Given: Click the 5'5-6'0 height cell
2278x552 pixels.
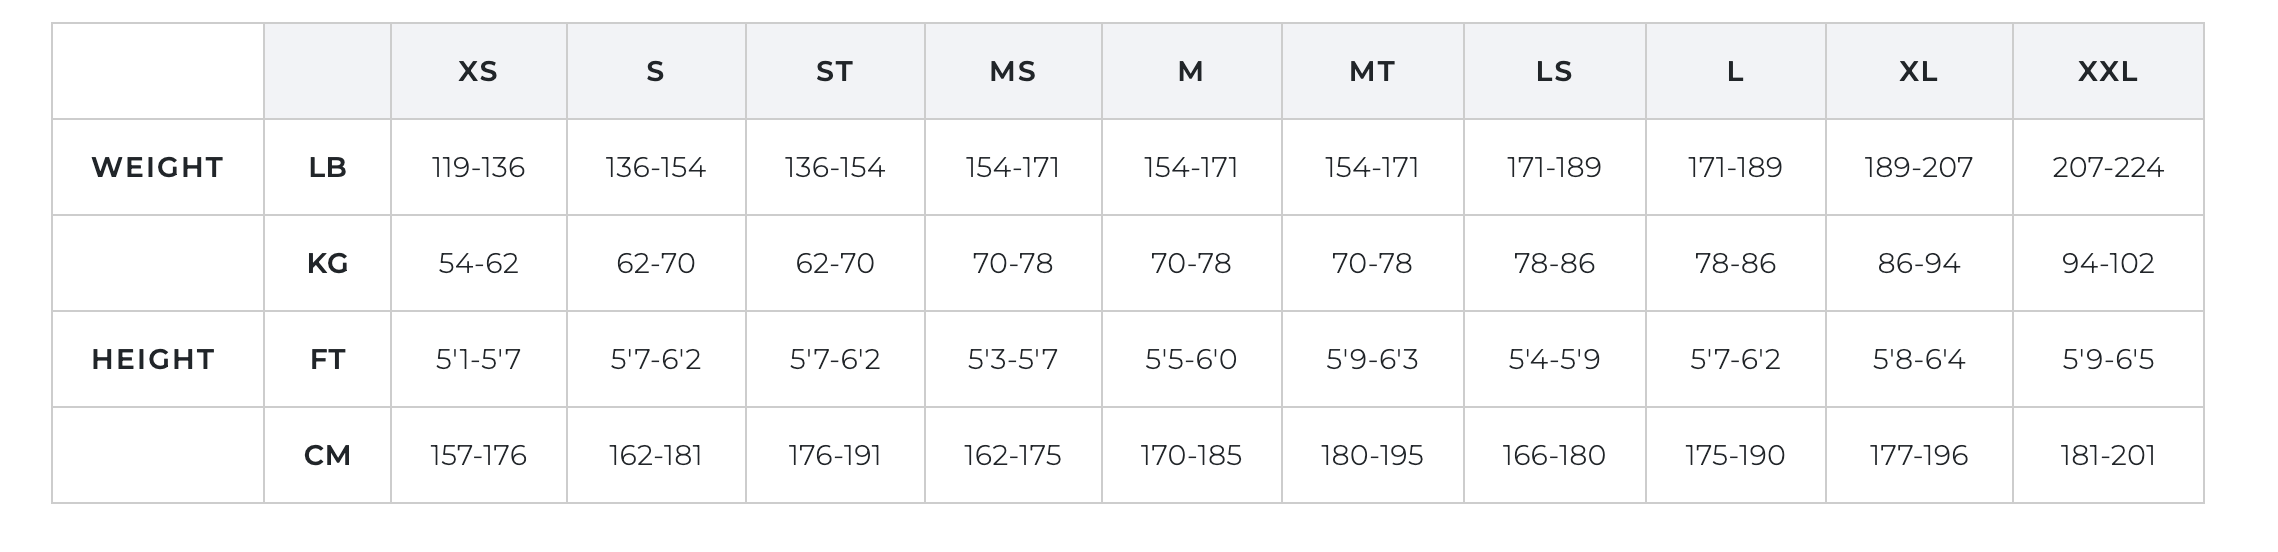Looking at the screenshot, I should [x=1190, y=360].
